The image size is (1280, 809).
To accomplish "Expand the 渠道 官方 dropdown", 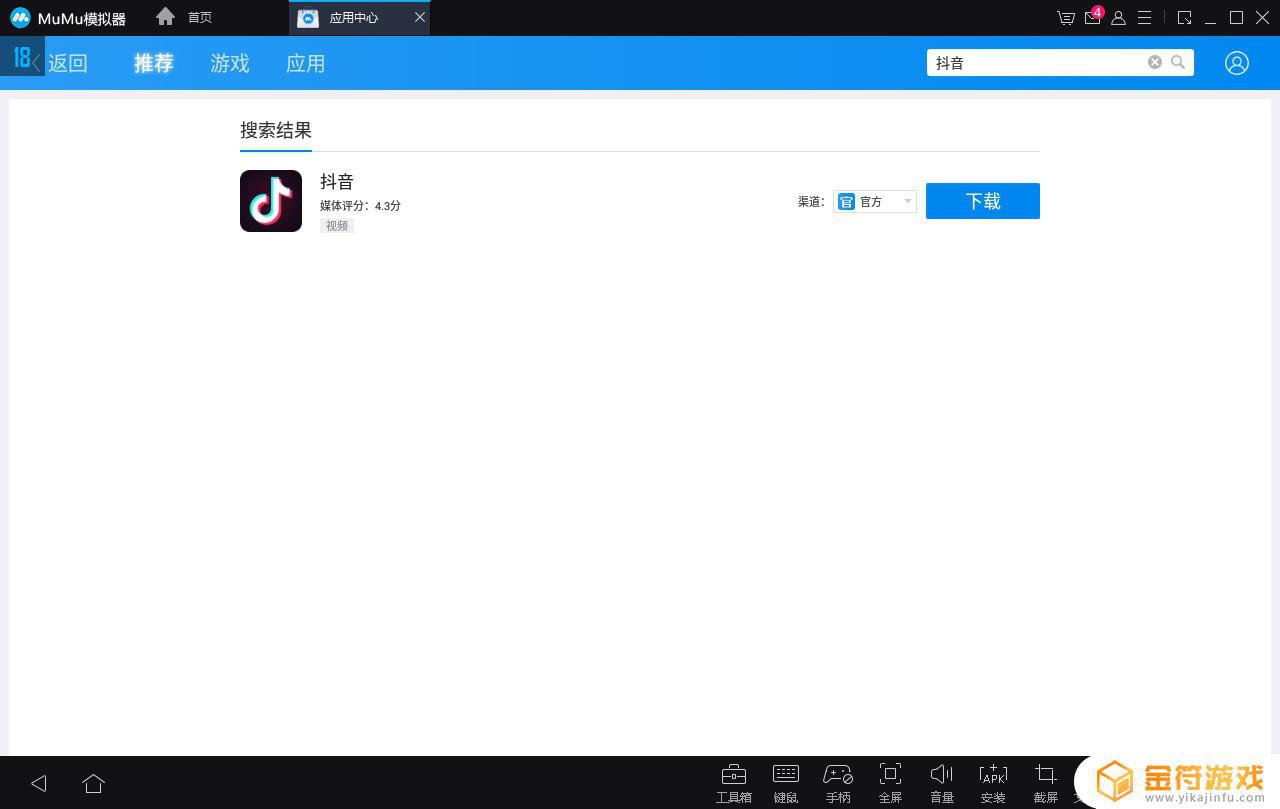I will pyautogui.click(x=875, y=201).
